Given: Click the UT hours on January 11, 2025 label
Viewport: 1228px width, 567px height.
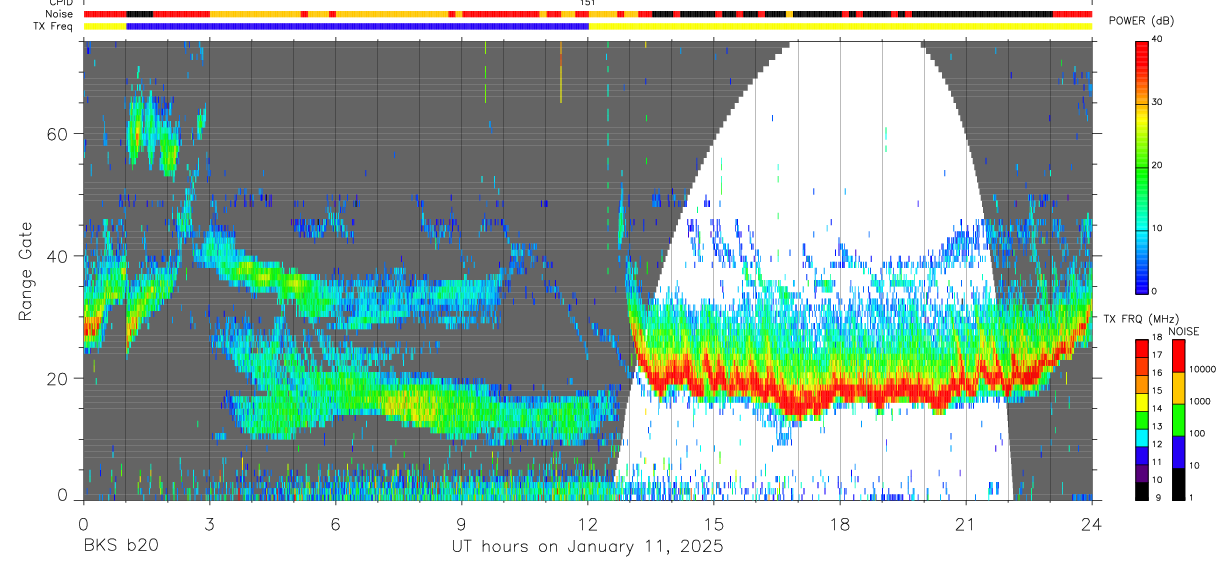Looking at the screenshot, I should (x=587, y=546).
